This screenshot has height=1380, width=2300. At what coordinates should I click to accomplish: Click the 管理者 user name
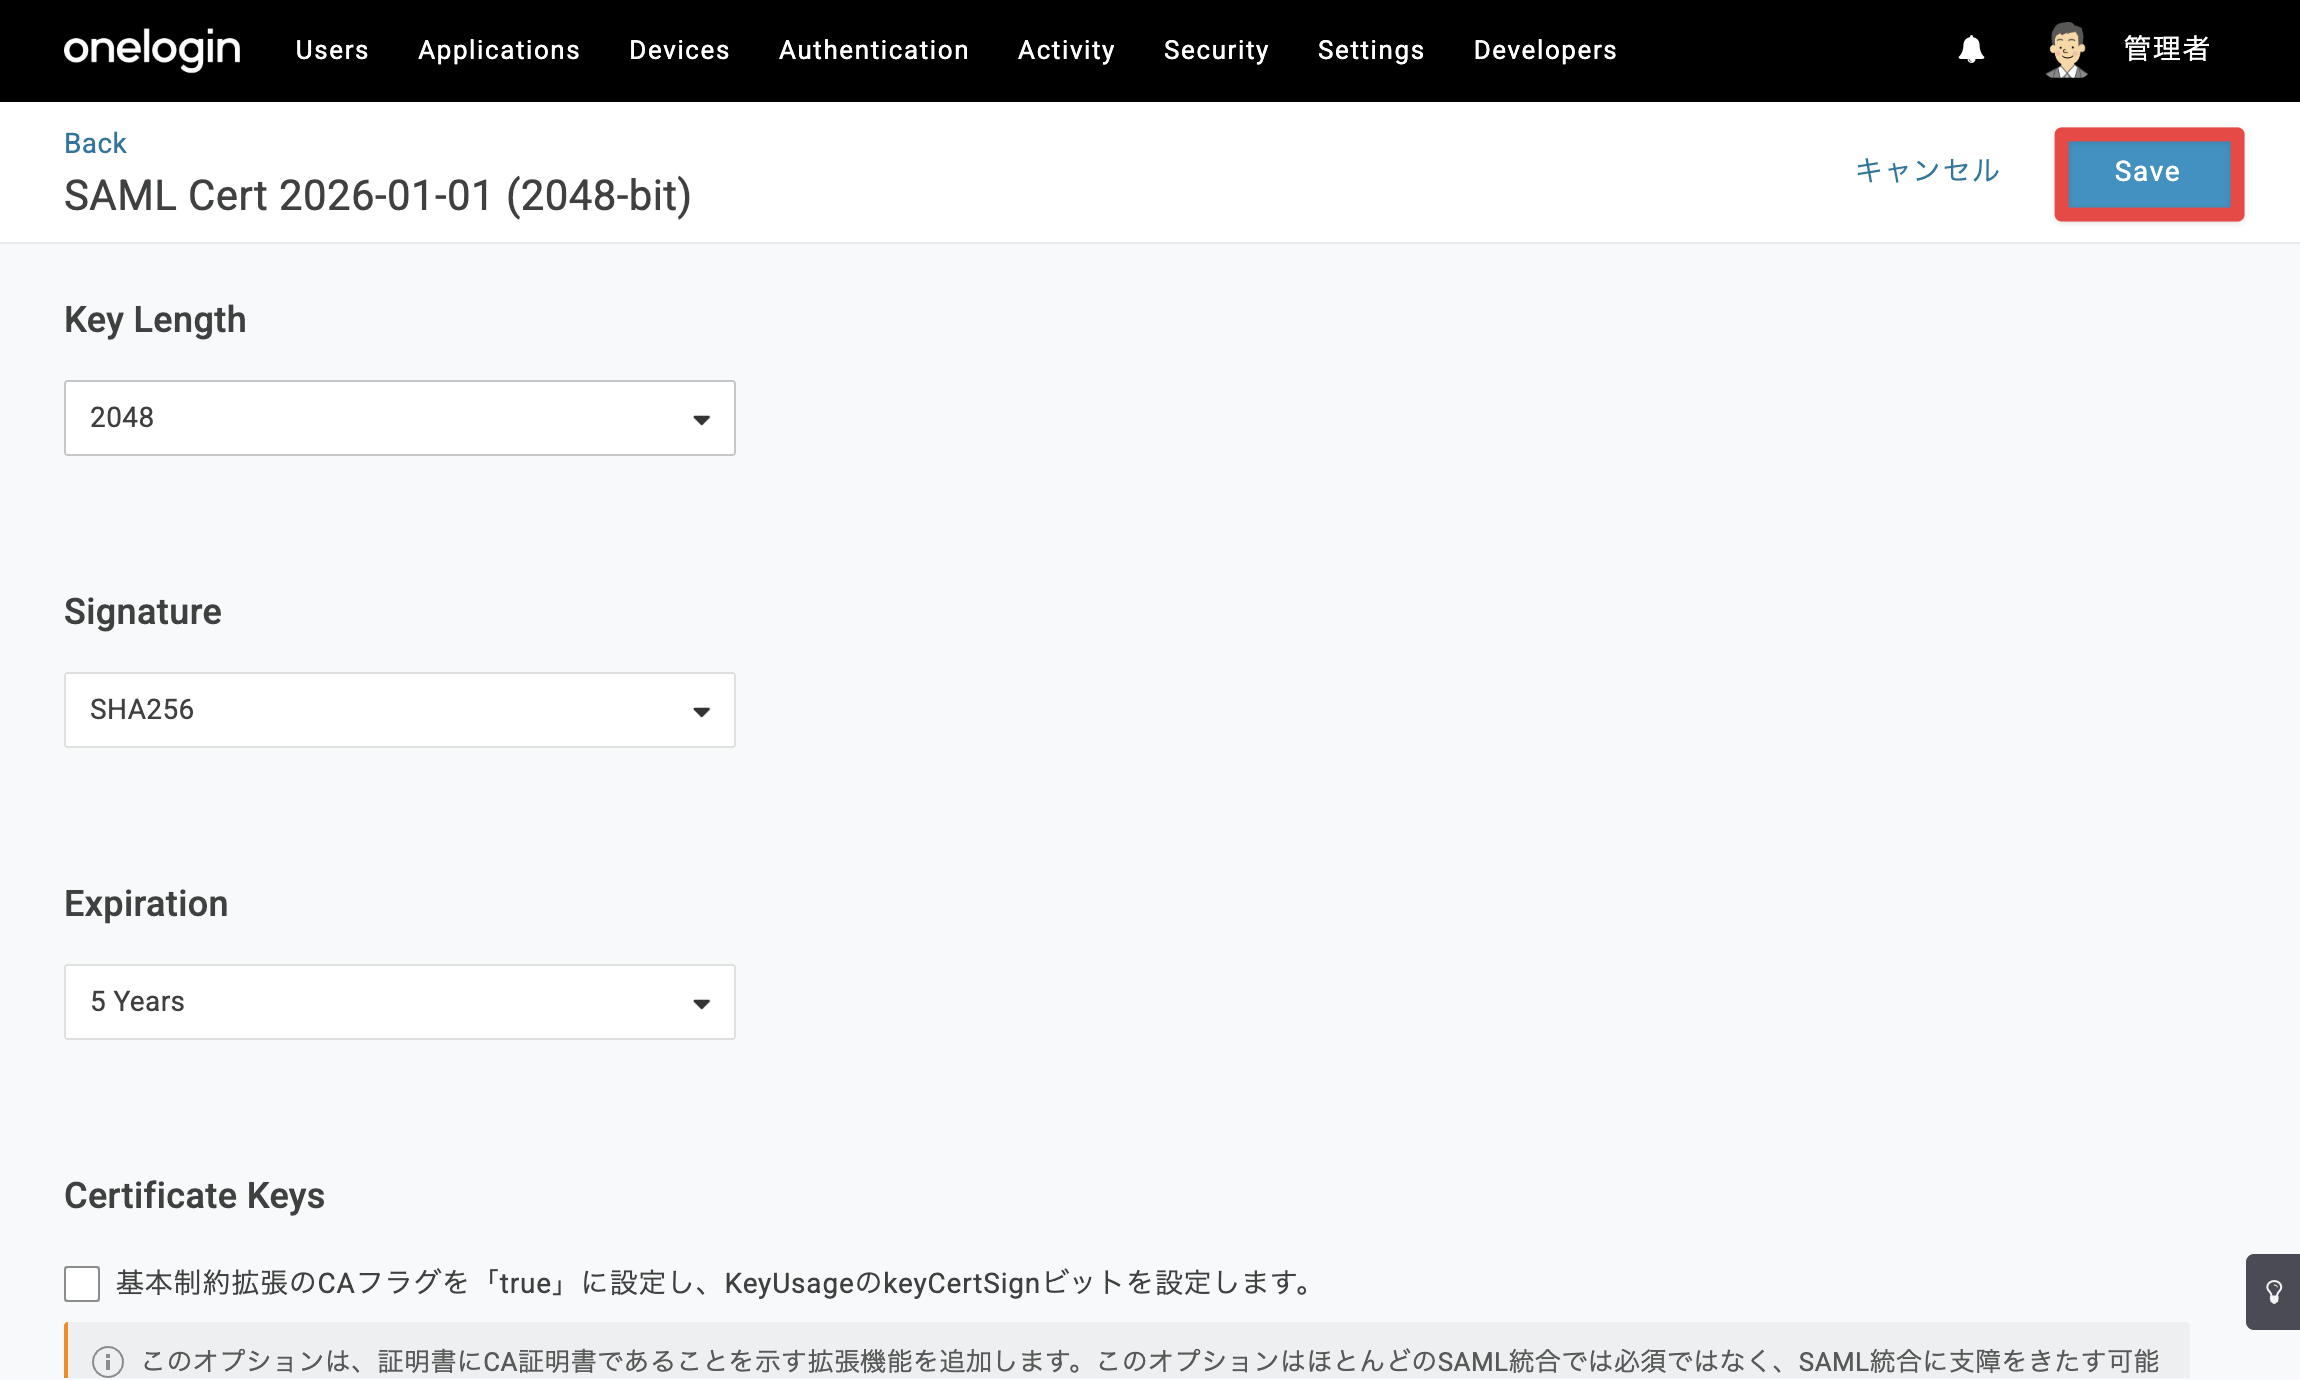pyautogui.click(x=2166, y=49)
